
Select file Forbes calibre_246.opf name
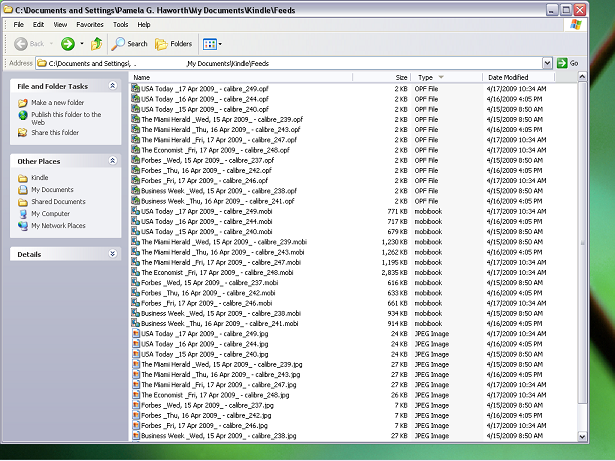[x=204, y=180]
